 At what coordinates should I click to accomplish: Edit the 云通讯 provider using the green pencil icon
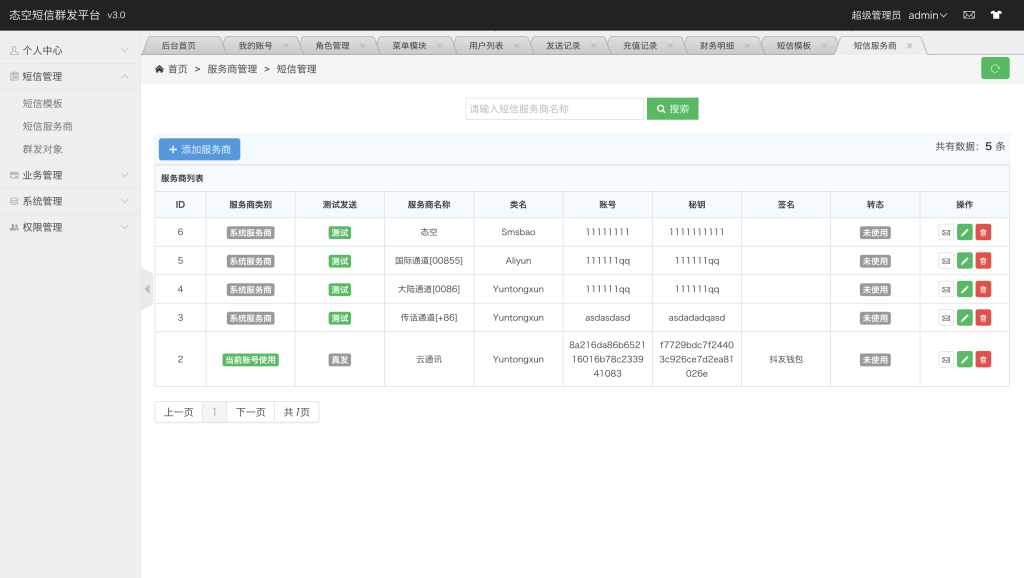[964, 358]
